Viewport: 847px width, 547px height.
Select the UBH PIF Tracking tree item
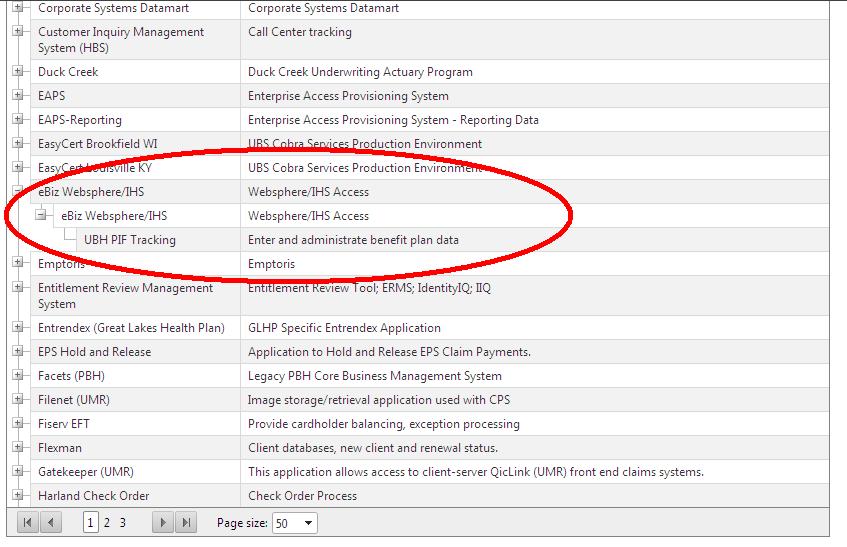point(130,240)
